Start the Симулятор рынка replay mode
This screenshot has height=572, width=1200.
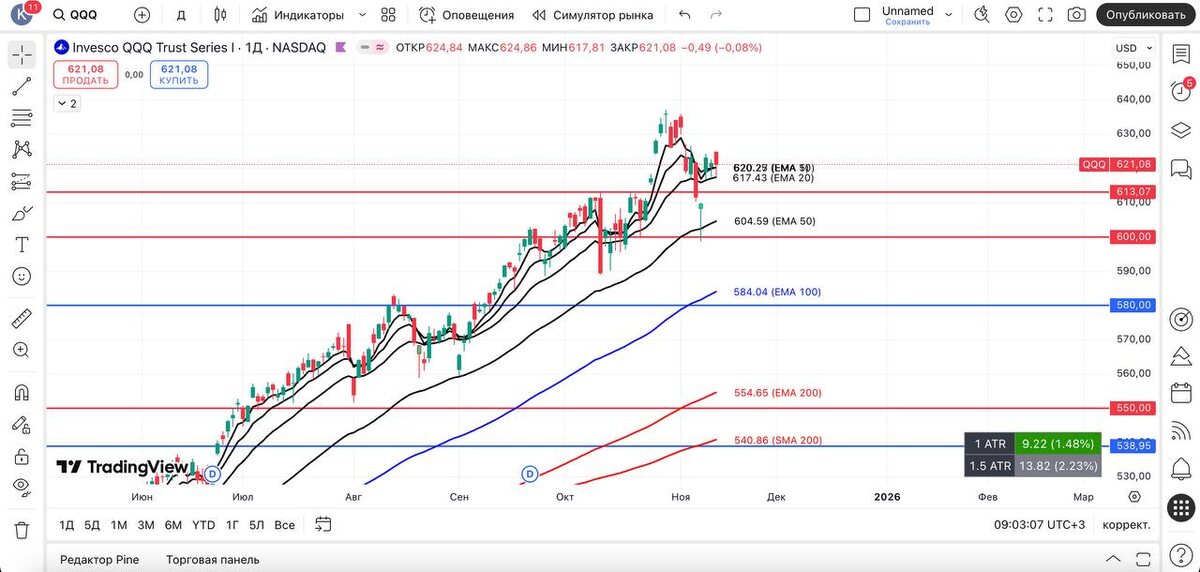pyautogui.click(x=593, y=15)
